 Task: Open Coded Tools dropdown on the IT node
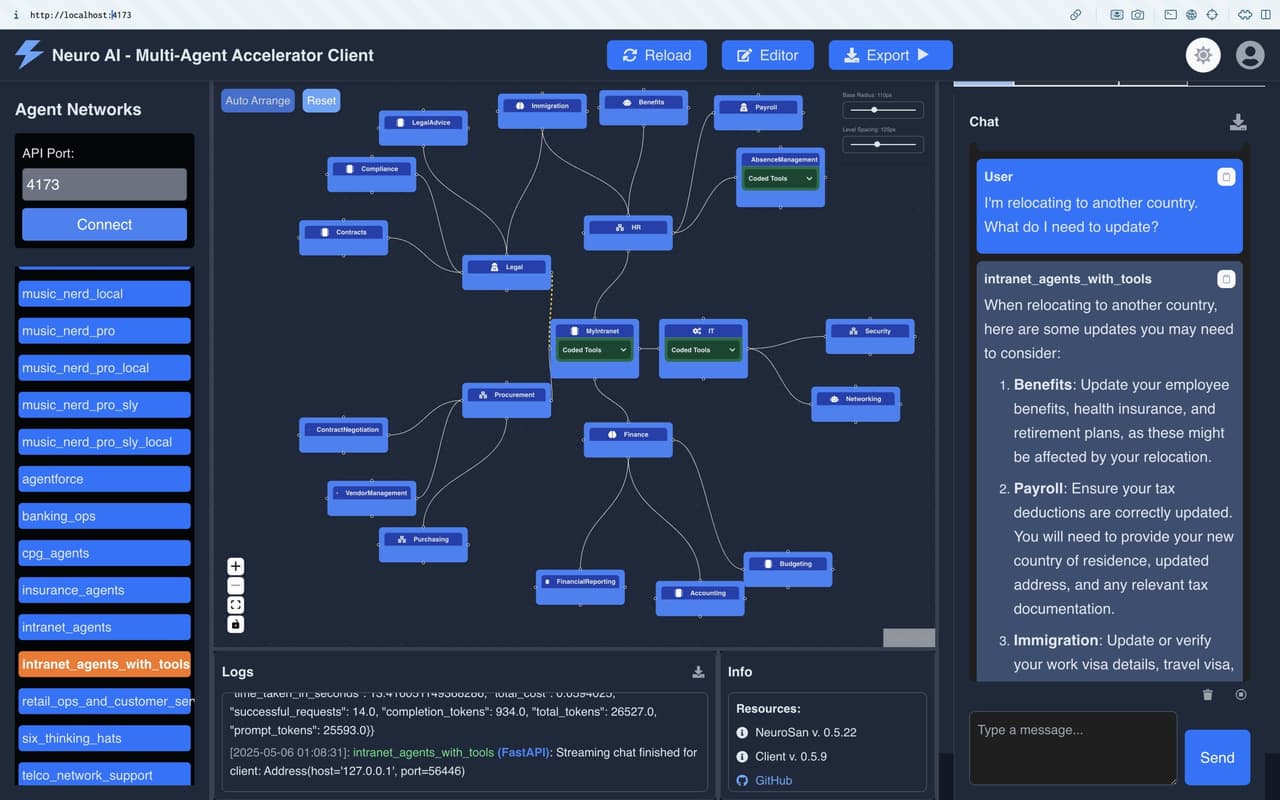(x=701, y=350)
